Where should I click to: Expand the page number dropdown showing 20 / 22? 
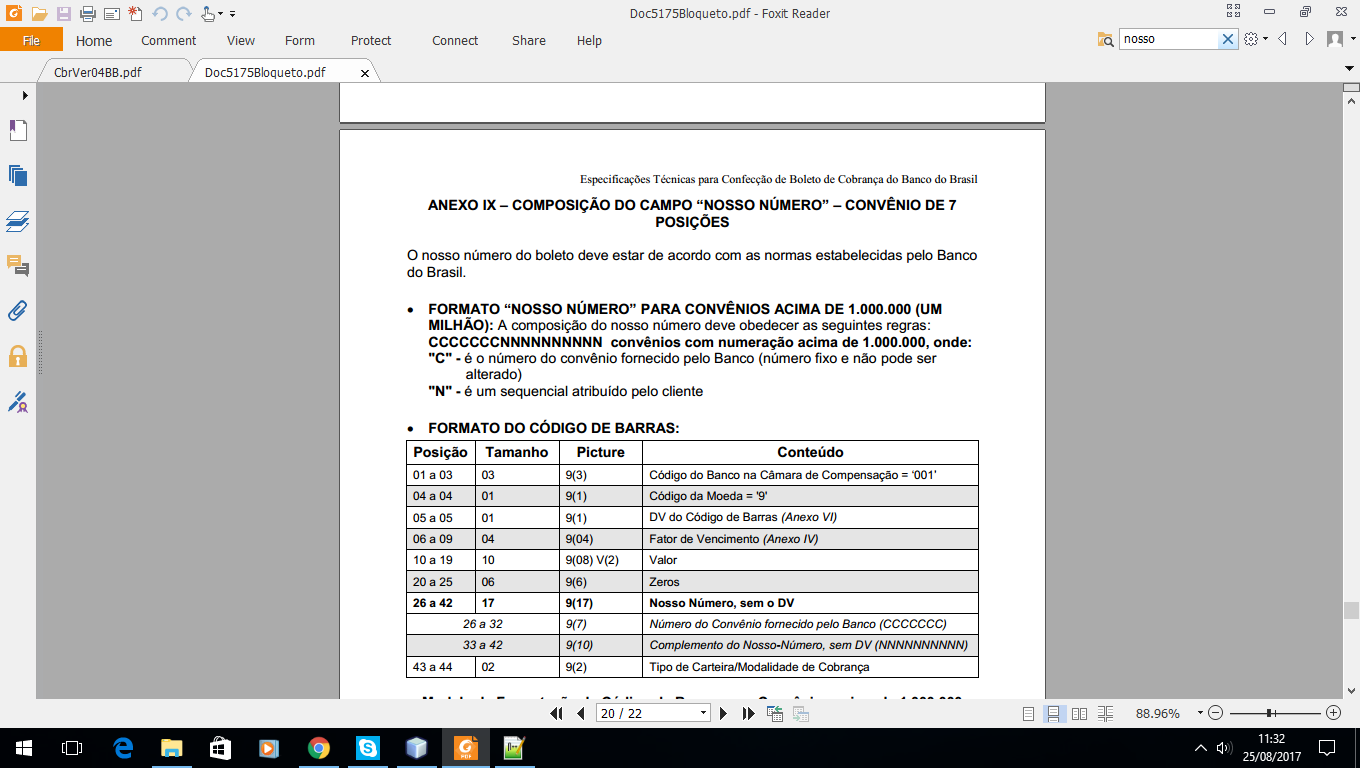pyautogui.click(x=701, y=713)
